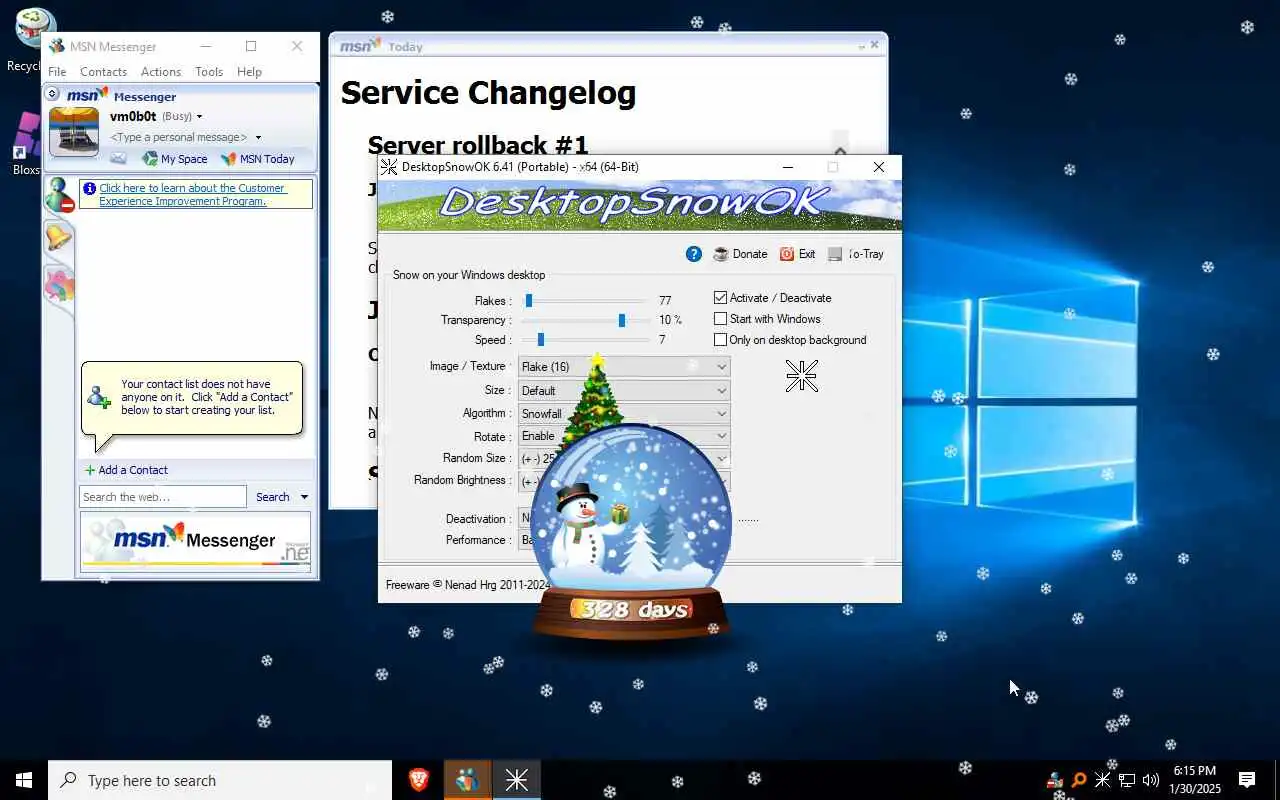This screenshot has width=1280, height=800.
Task: Open the Actions menu in MSN Messenger
Action: 161,72
